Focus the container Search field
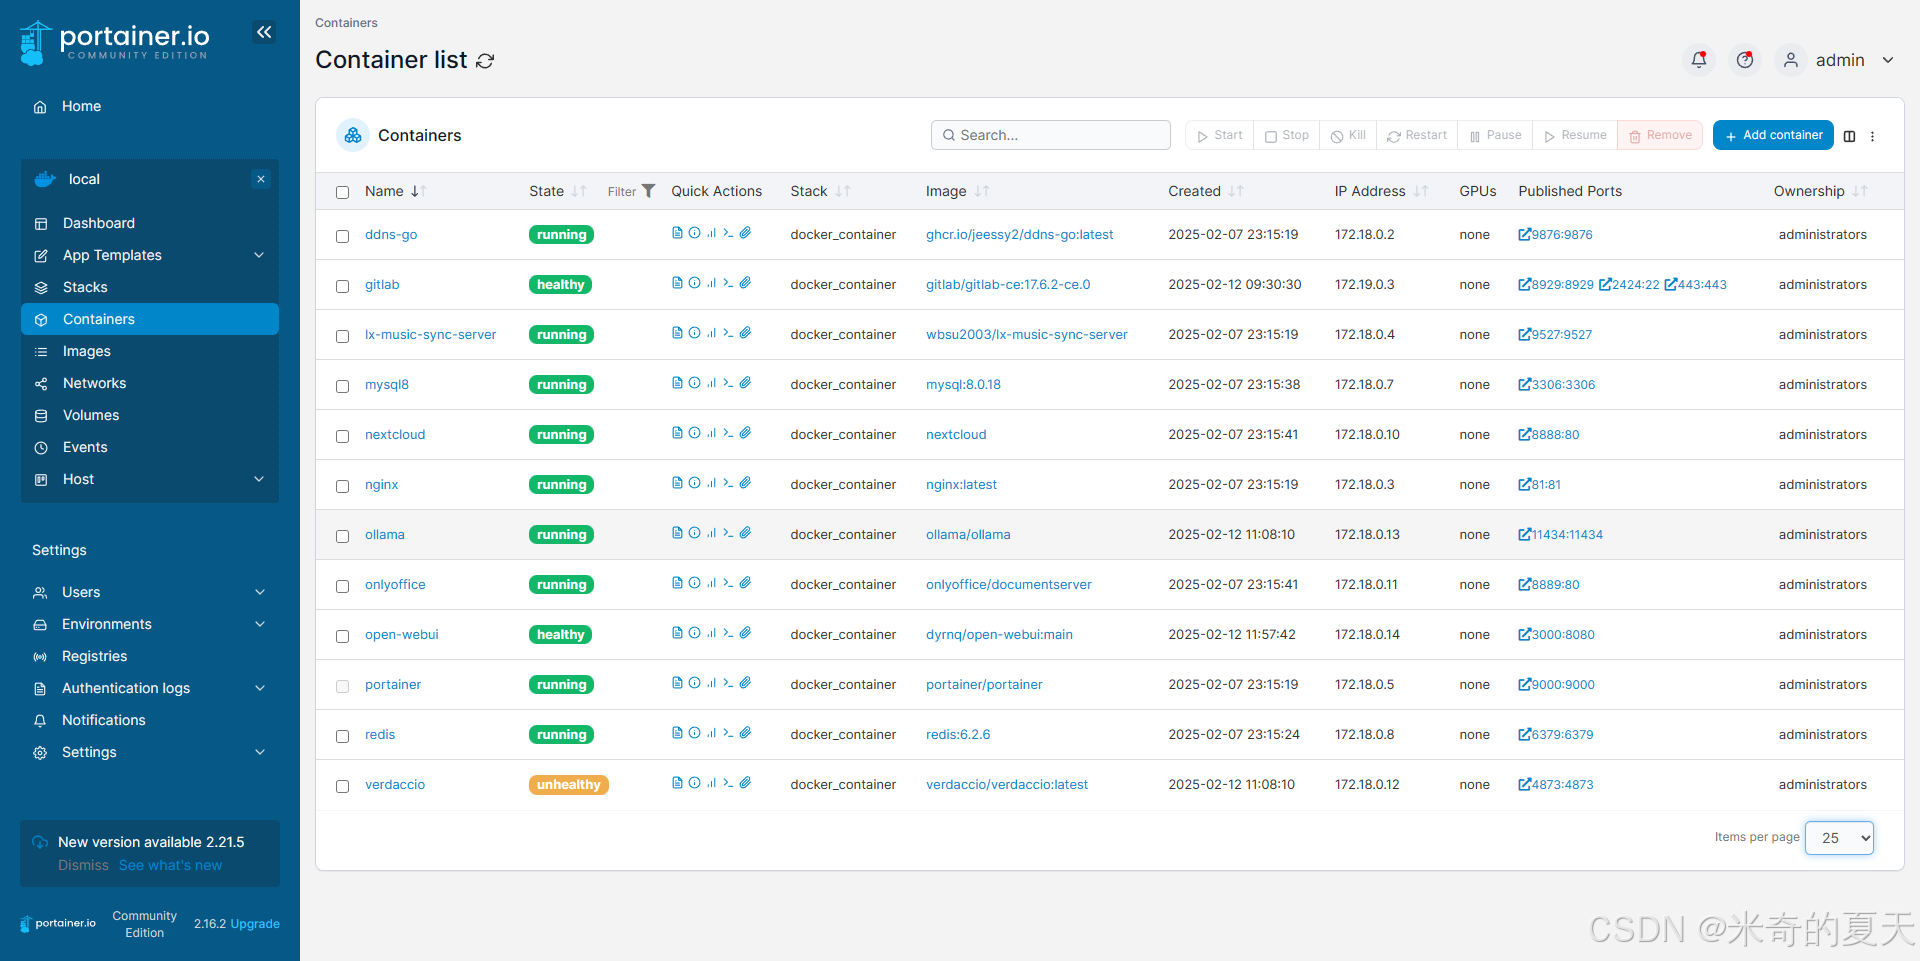The height and width of the screenshot is (961, 1920). (x=1051, y=135)
